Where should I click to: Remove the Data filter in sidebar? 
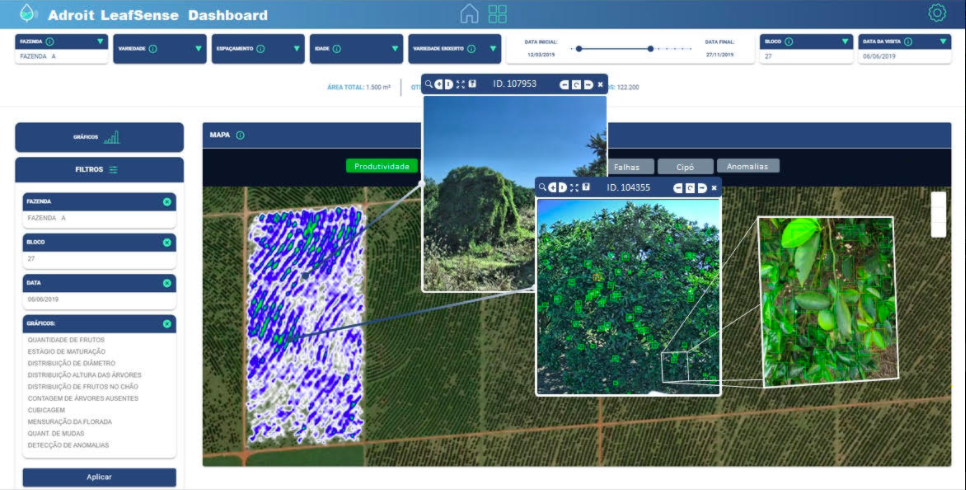pyautogui.click(x=167, y=283)
